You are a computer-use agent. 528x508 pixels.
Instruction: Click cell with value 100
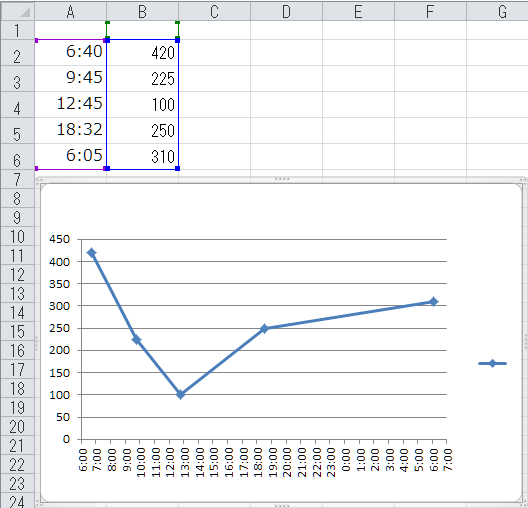click(x=142, y=105)
